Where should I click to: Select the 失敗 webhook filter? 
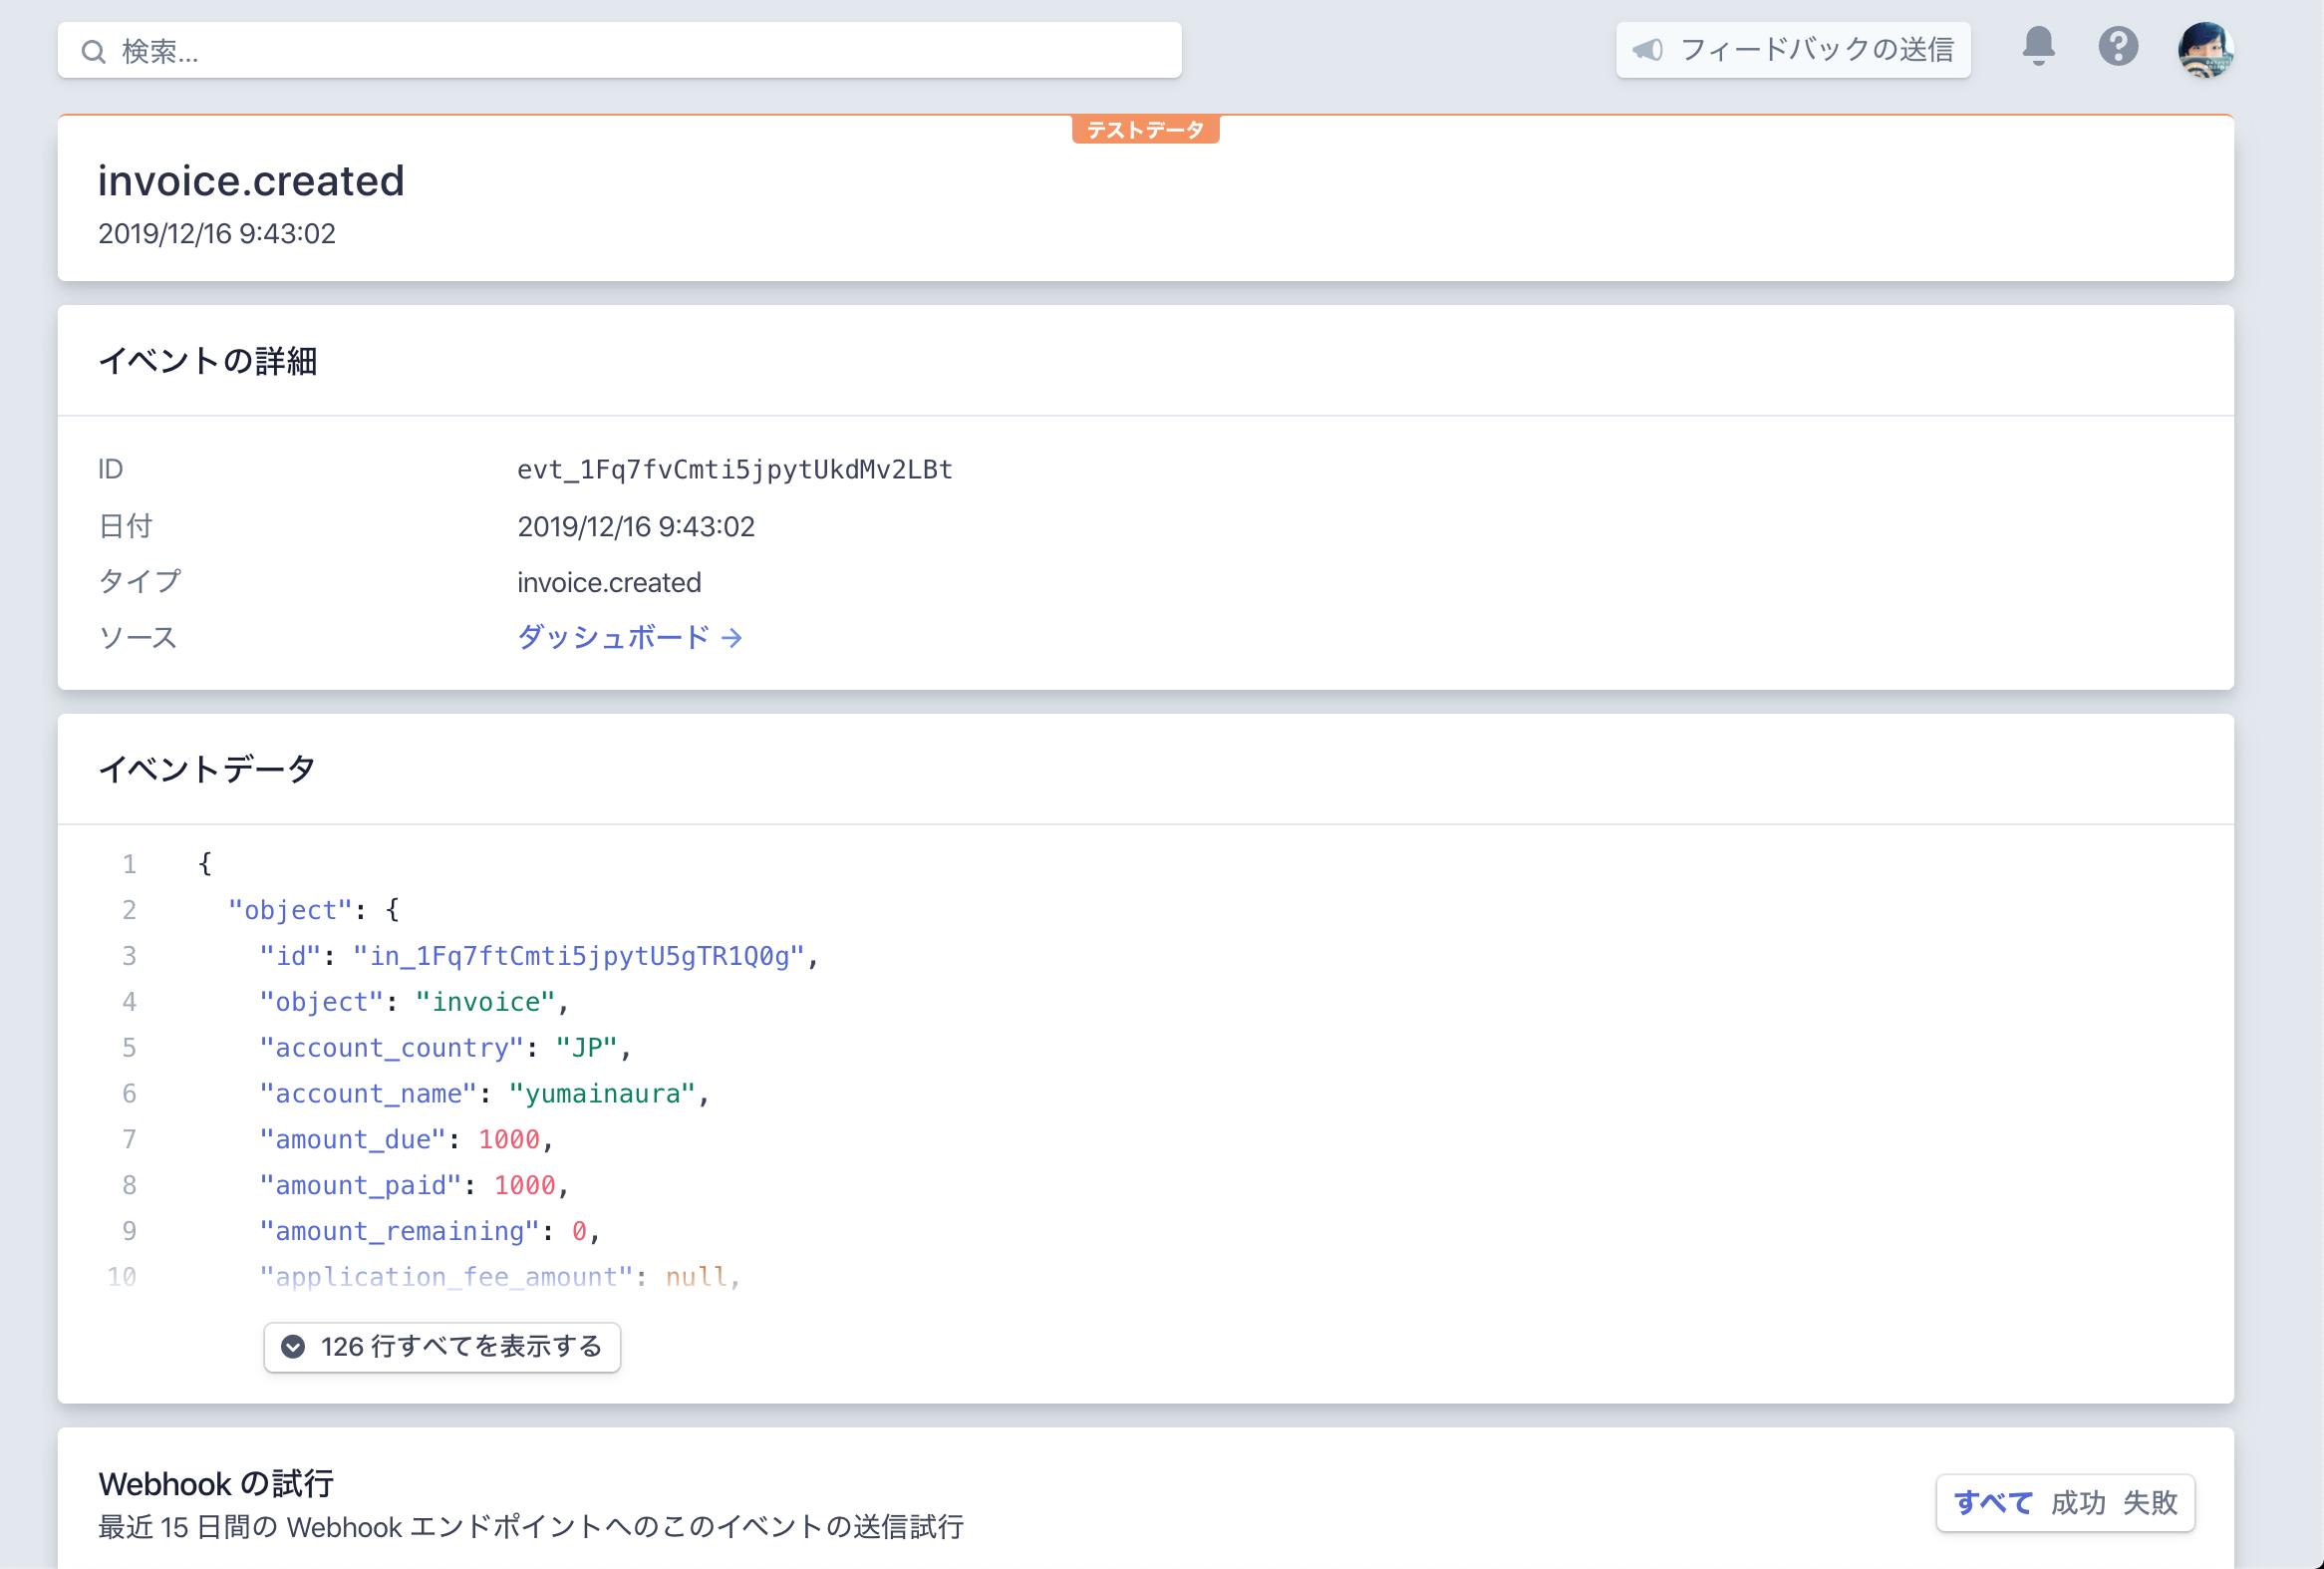(2149, 1502)
